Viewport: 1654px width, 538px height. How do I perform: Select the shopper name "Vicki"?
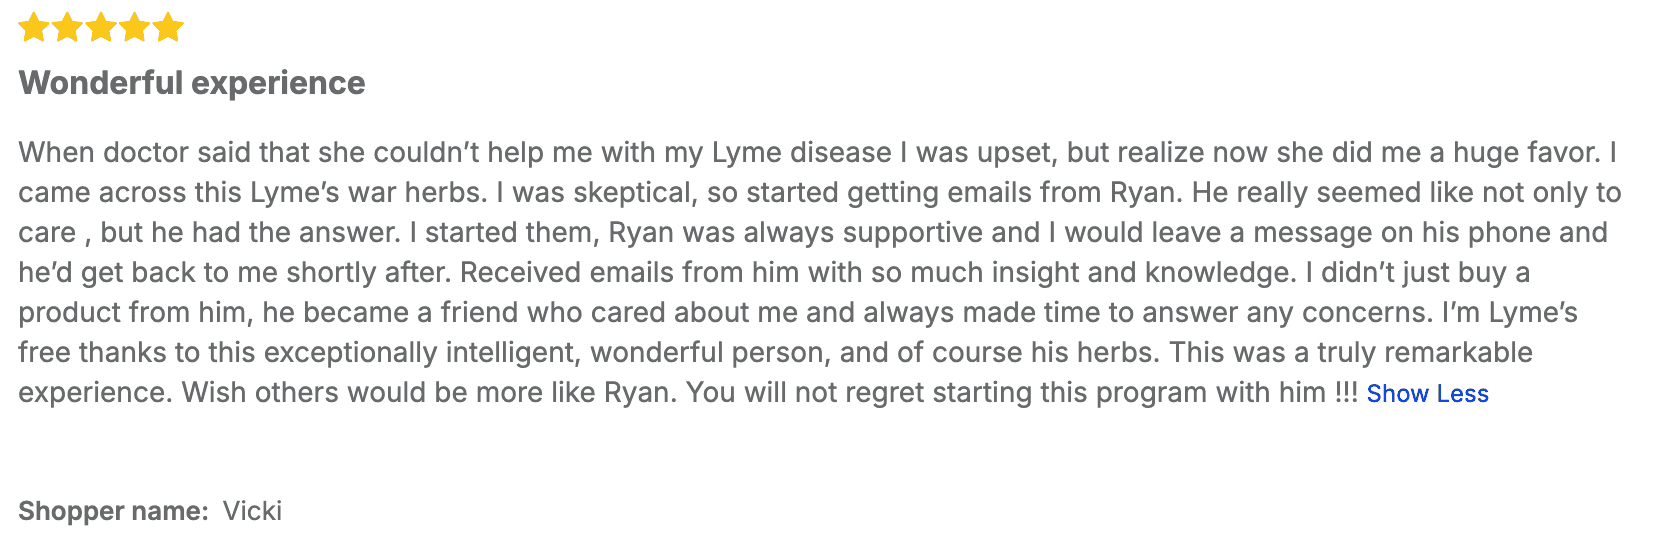tap(252, 511)
